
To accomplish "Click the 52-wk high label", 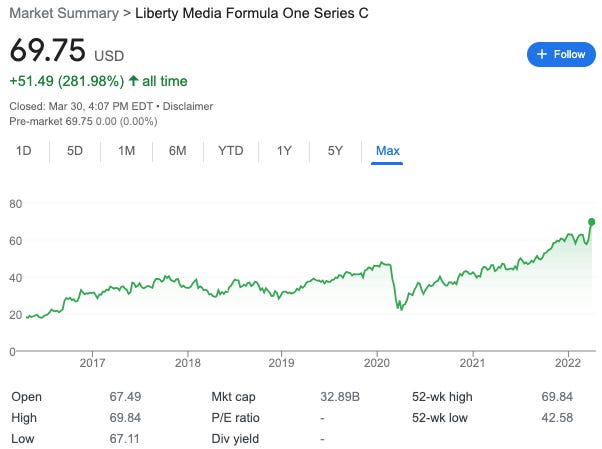I will 442,397.
